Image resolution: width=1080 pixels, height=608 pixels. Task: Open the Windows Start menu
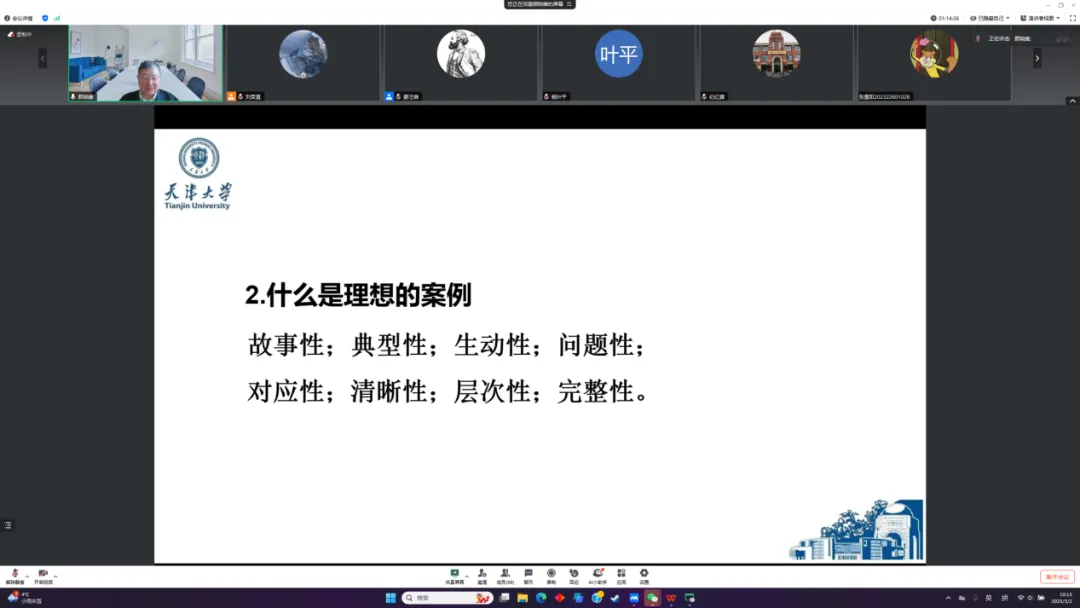(389, 598)
